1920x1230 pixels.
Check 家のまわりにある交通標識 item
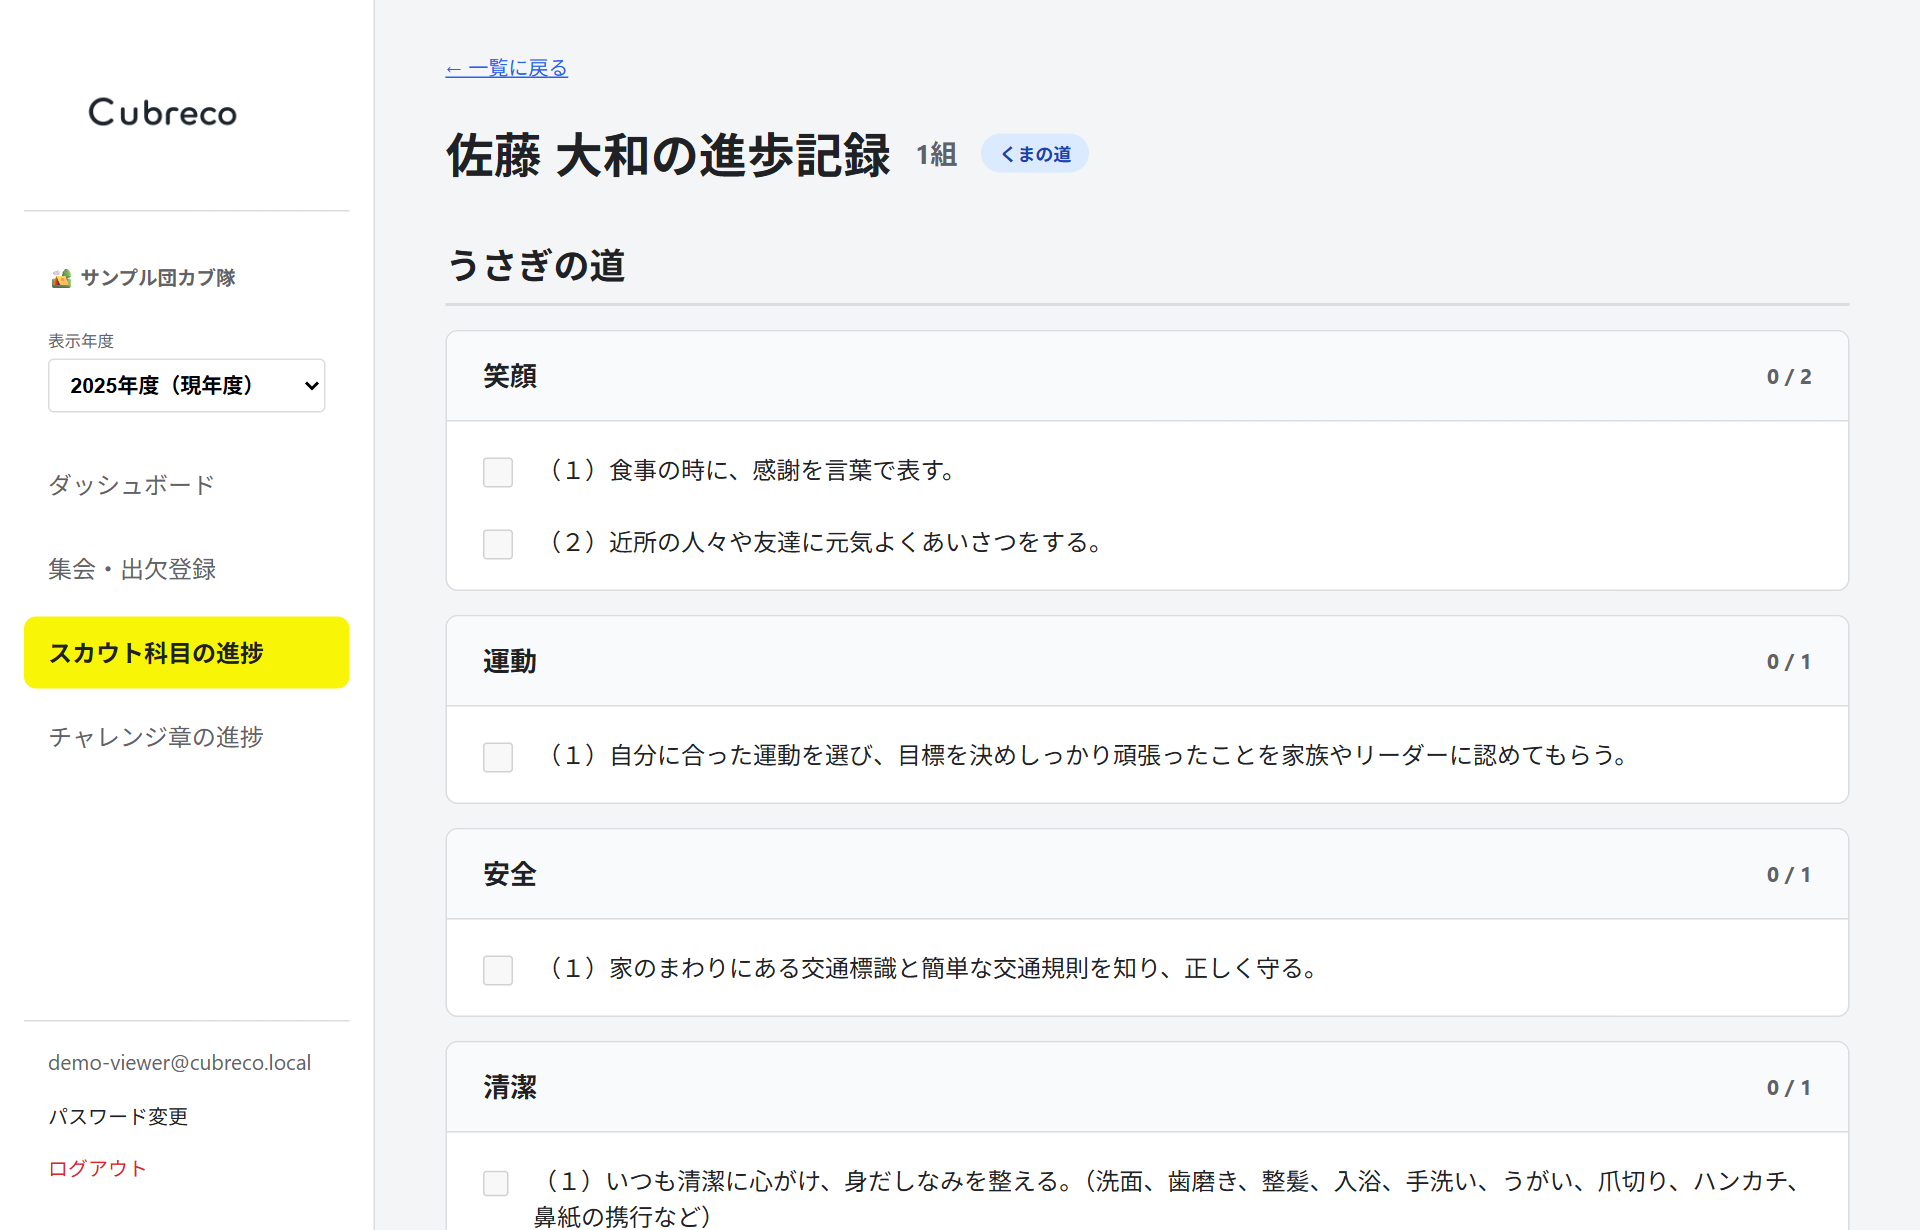(x=498, y=970)
